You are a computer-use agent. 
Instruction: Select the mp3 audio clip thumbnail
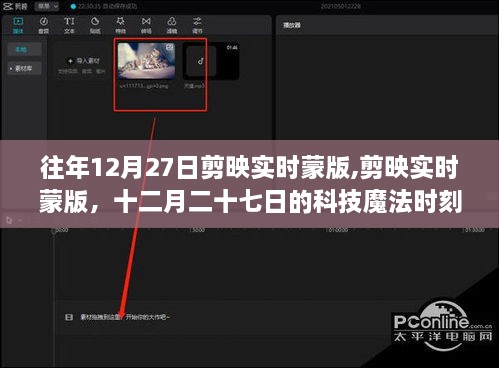211,61
